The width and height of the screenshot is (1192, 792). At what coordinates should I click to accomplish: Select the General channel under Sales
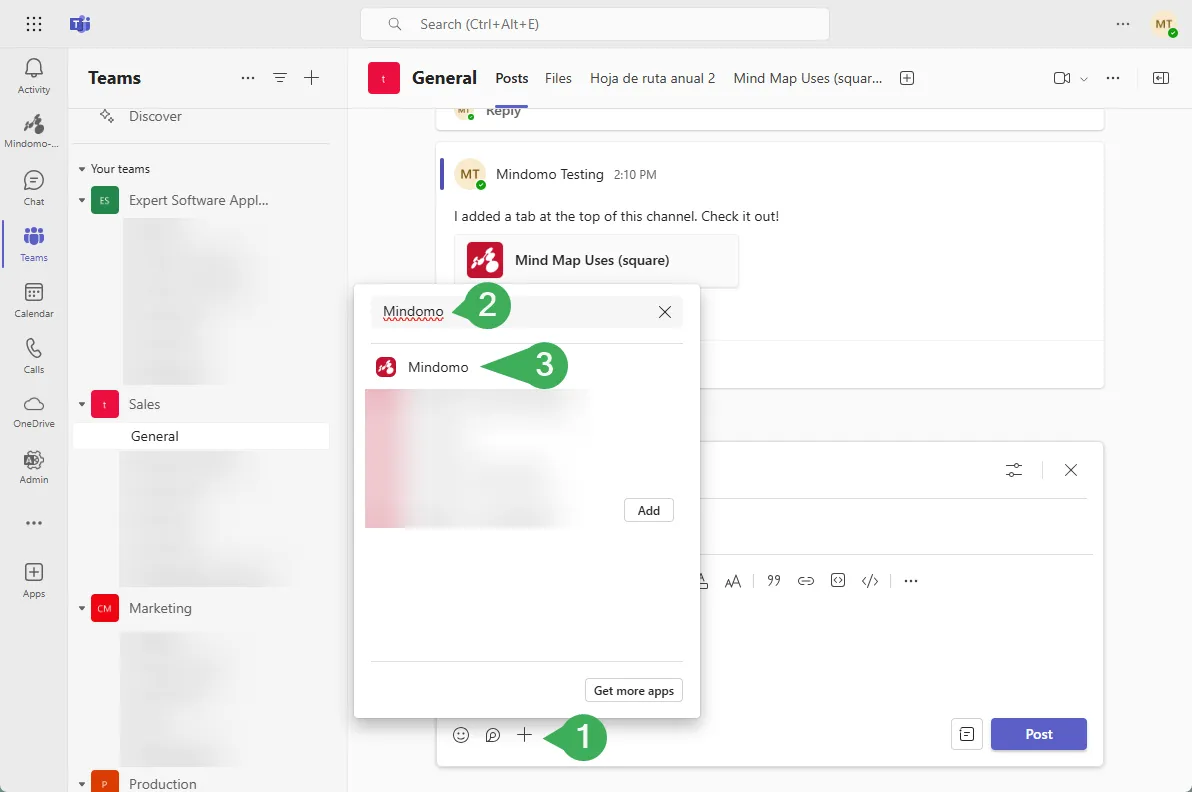[x=201, y=436]
